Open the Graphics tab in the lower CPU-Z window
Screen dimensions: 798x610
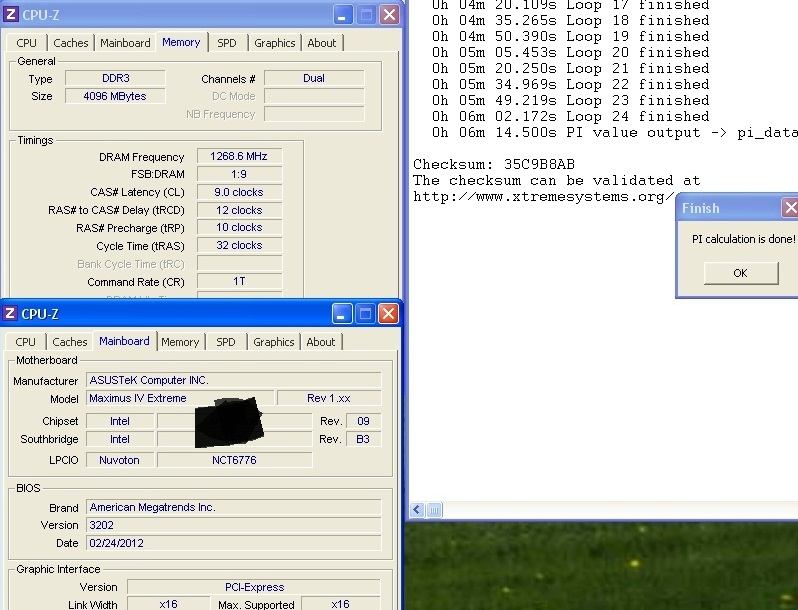pos(274,342)
